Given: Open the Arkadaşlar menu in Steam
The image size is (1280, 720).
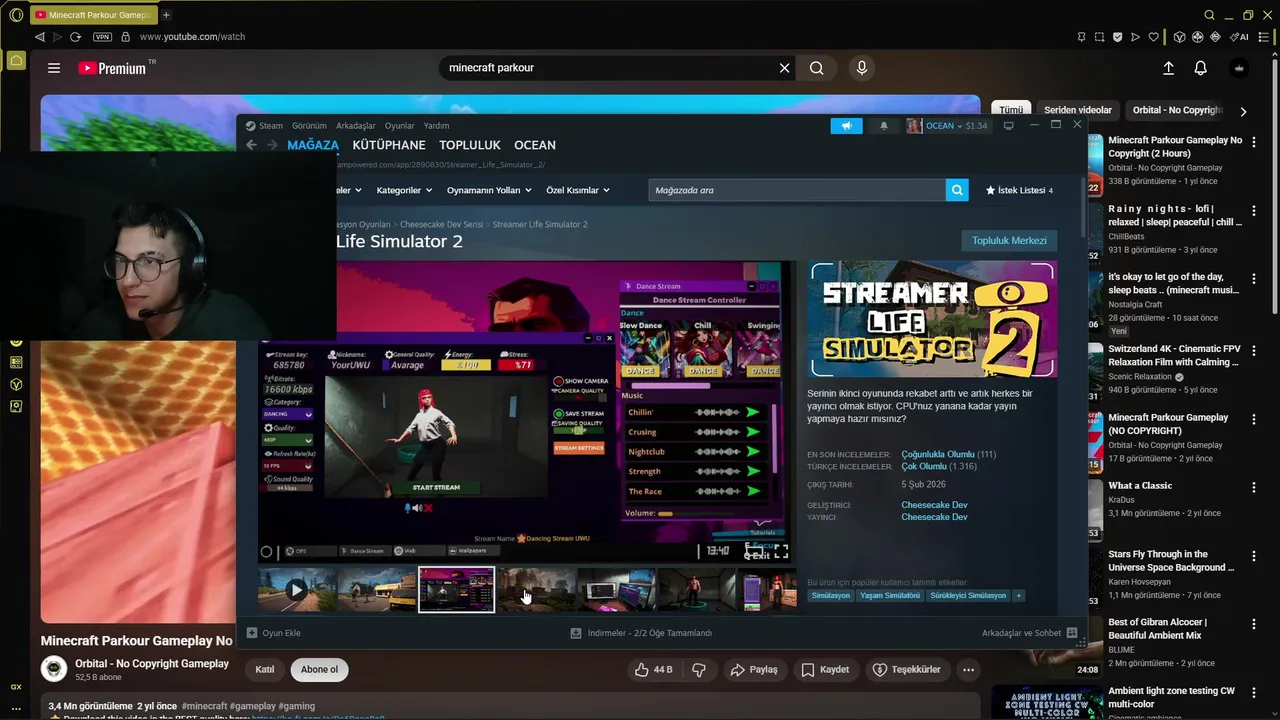Looking at the screenshot, I should (356, 126).
